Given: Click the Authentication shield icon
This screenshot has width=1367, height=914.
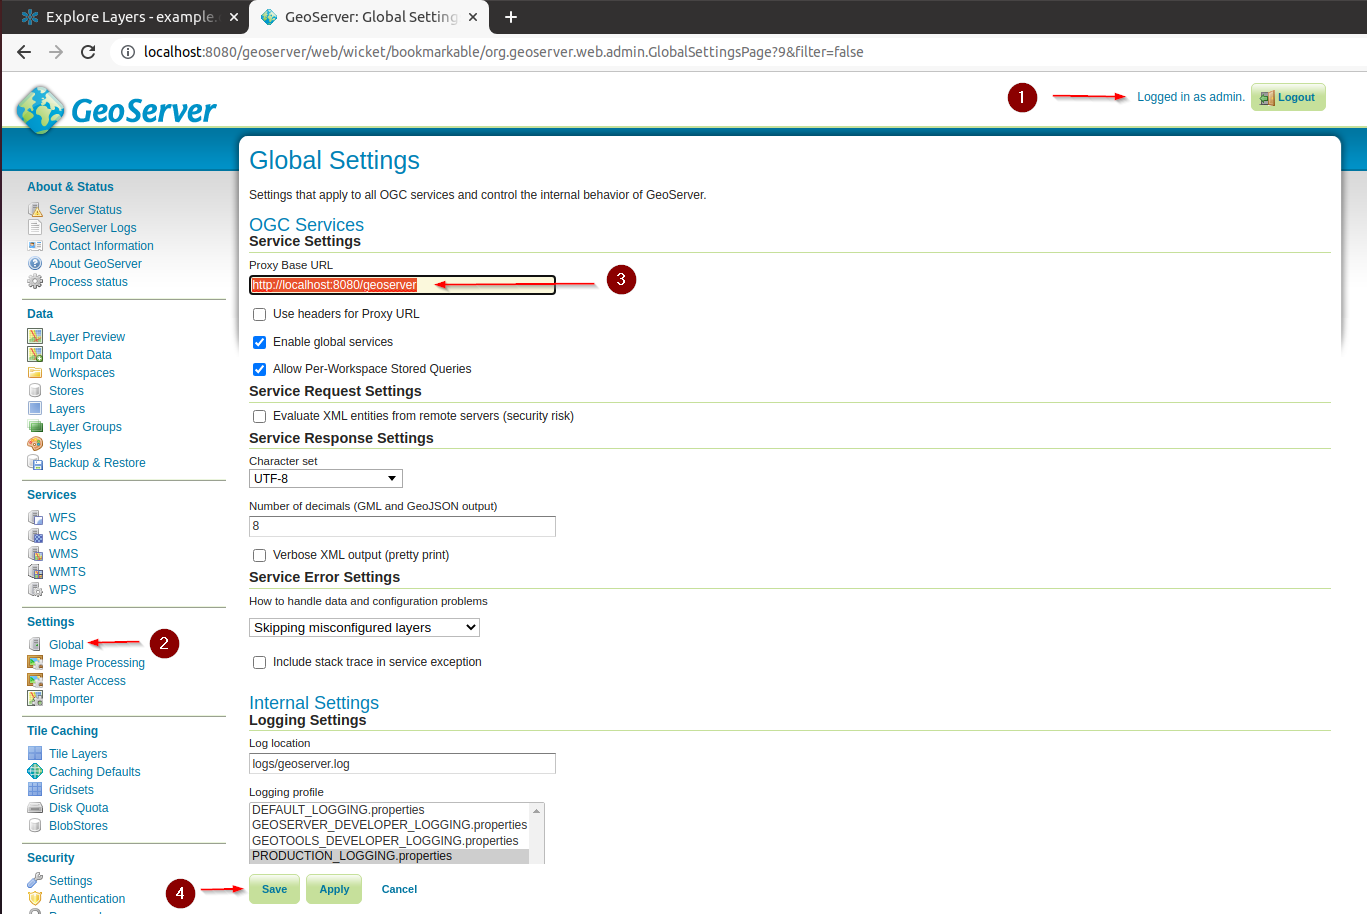Looking at the screenshot, I should click(x=35, y=899).
